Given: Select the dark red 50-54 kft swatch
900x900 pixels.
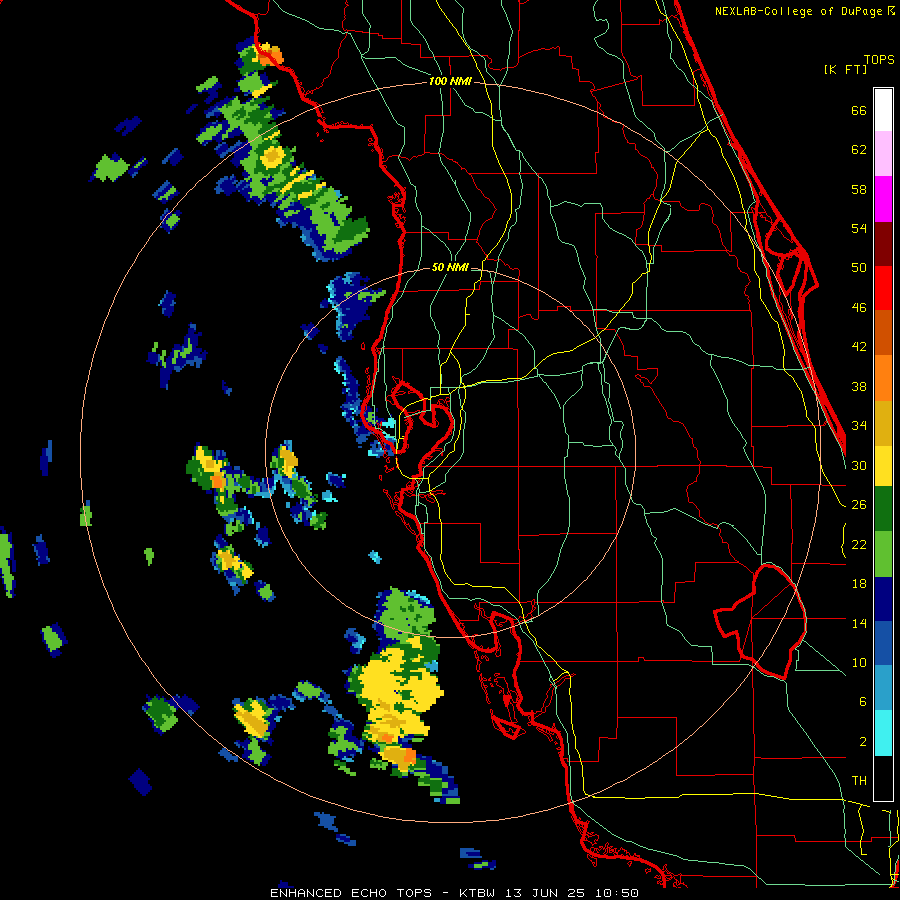Looking at the screenshot, I should [x=883, y=244].
